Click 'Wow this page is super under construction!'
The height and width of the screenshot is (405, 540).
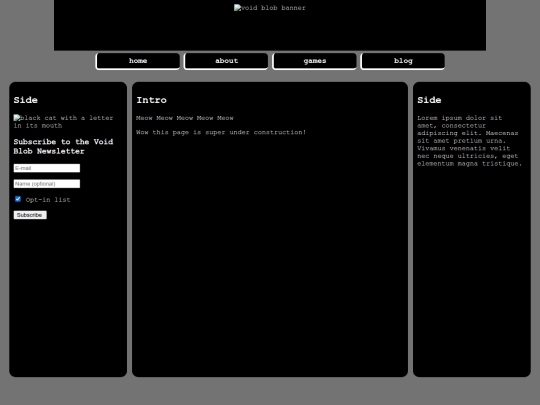tap(221, 132)
